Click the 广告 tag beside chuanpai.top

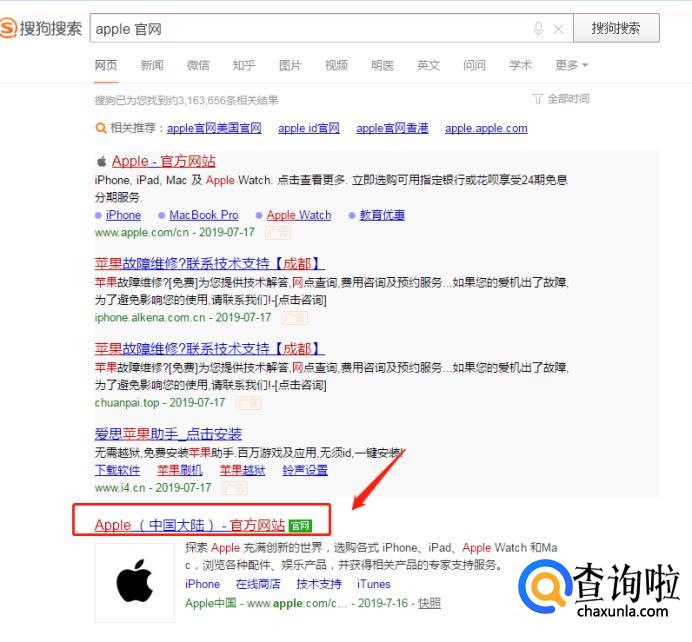248,403
